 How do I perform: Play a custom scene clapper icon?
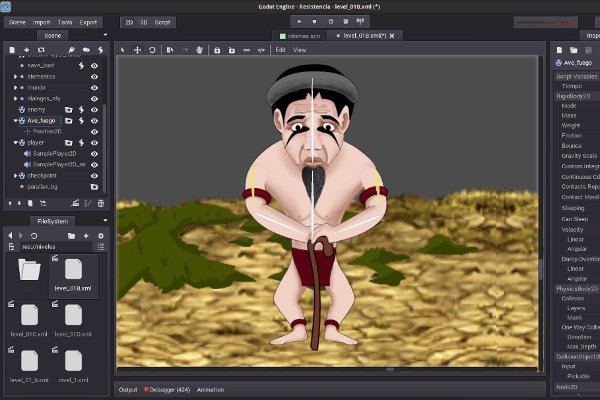[346, 22]
